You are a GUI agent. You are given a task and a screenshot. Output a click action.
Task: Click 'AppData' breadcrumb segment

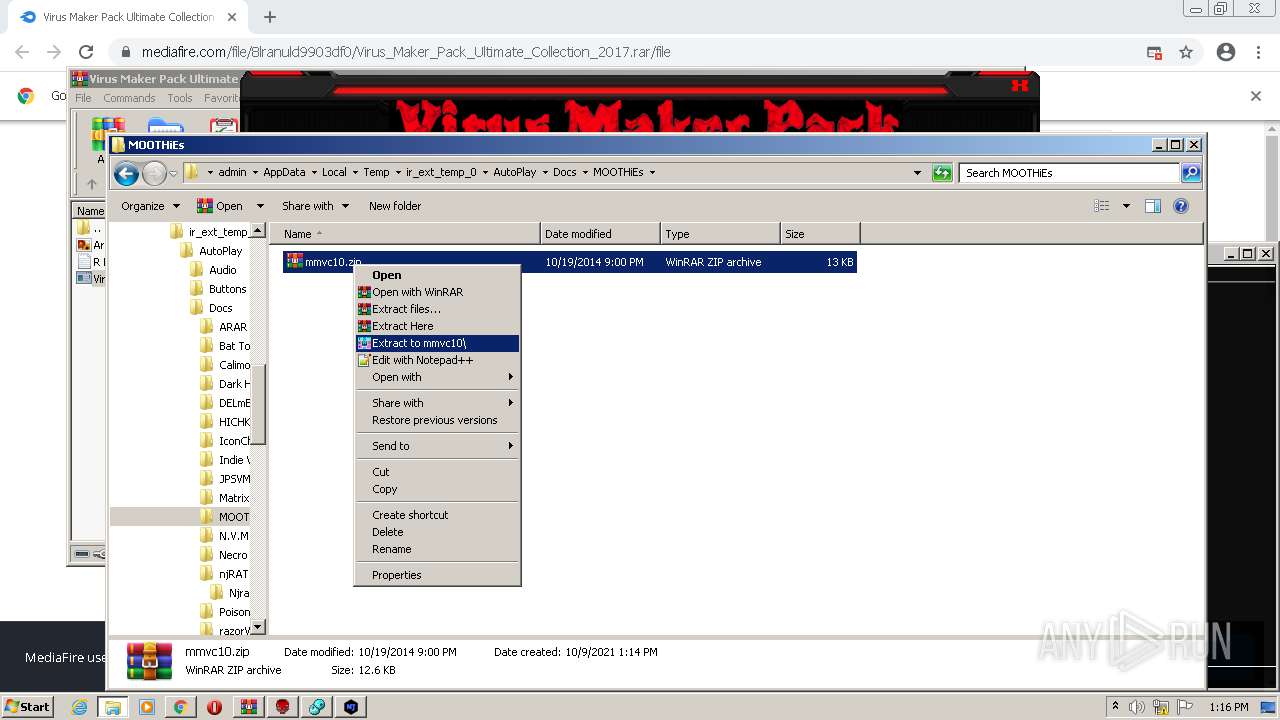point(284,172)
